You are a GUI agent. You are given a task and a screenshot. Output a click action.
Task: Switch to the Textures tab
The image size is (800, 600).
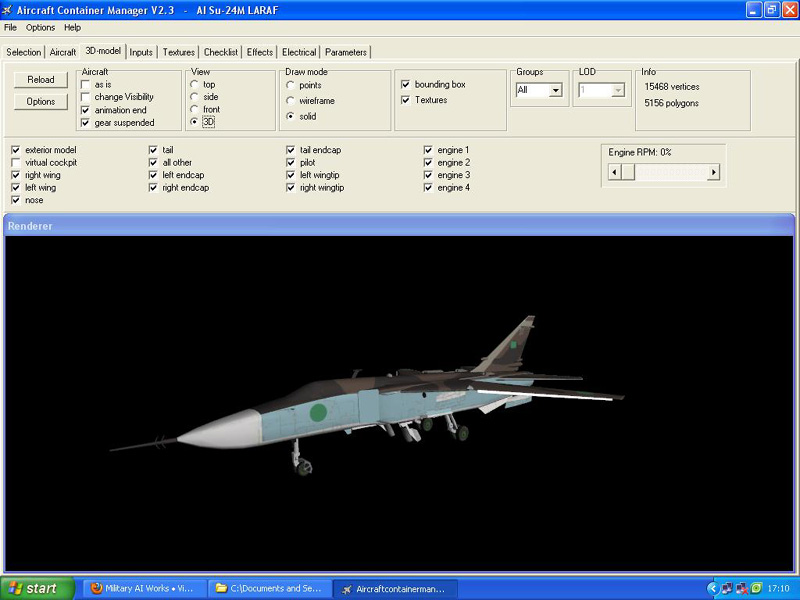point(179,52)
